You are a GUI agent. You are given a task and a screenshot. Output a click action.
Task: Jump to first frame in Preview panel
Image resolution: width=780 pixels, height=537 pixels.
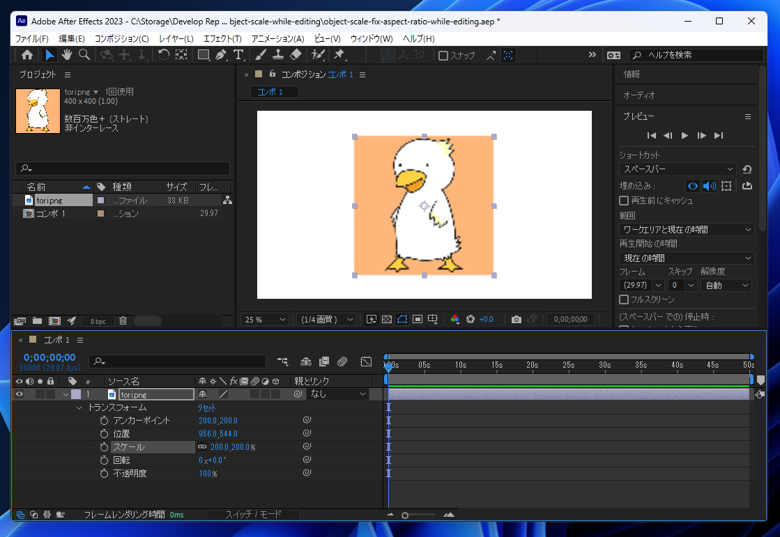click(x=651, y=135)
